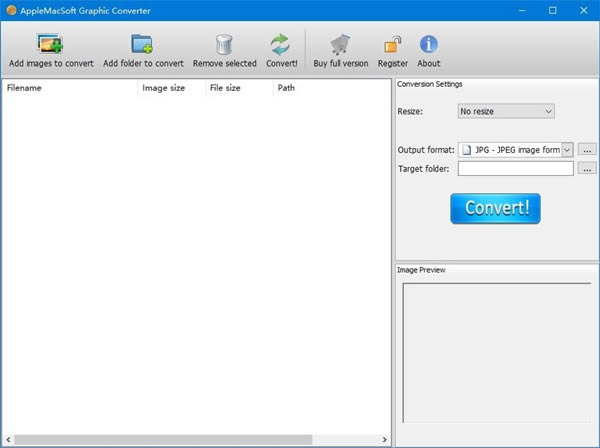Click the application icon in the title bar
The image size is (600, 448).
click(10, 9)
